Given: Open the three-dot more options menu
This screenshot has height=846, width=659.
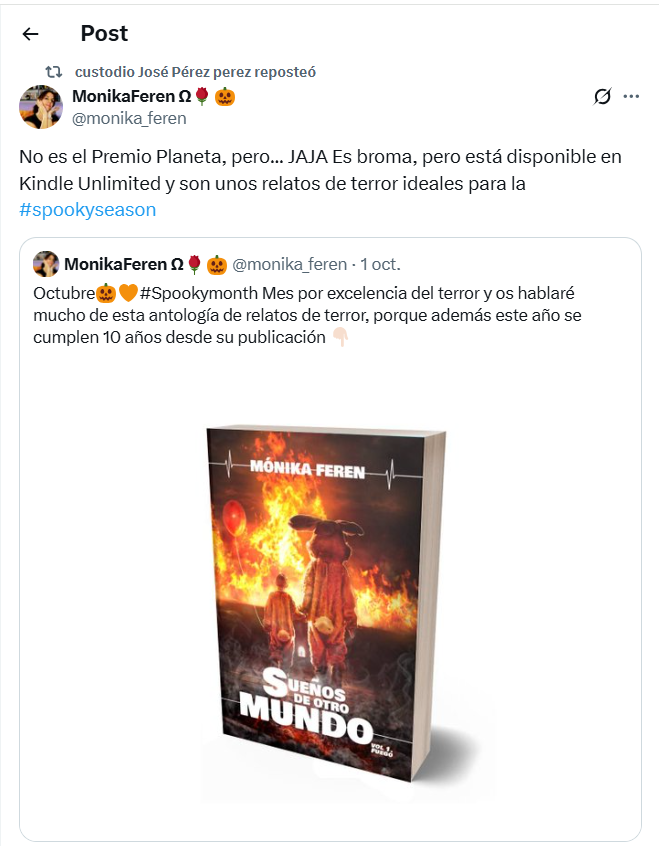Looking at the screenshot, I should pos(631,97).
